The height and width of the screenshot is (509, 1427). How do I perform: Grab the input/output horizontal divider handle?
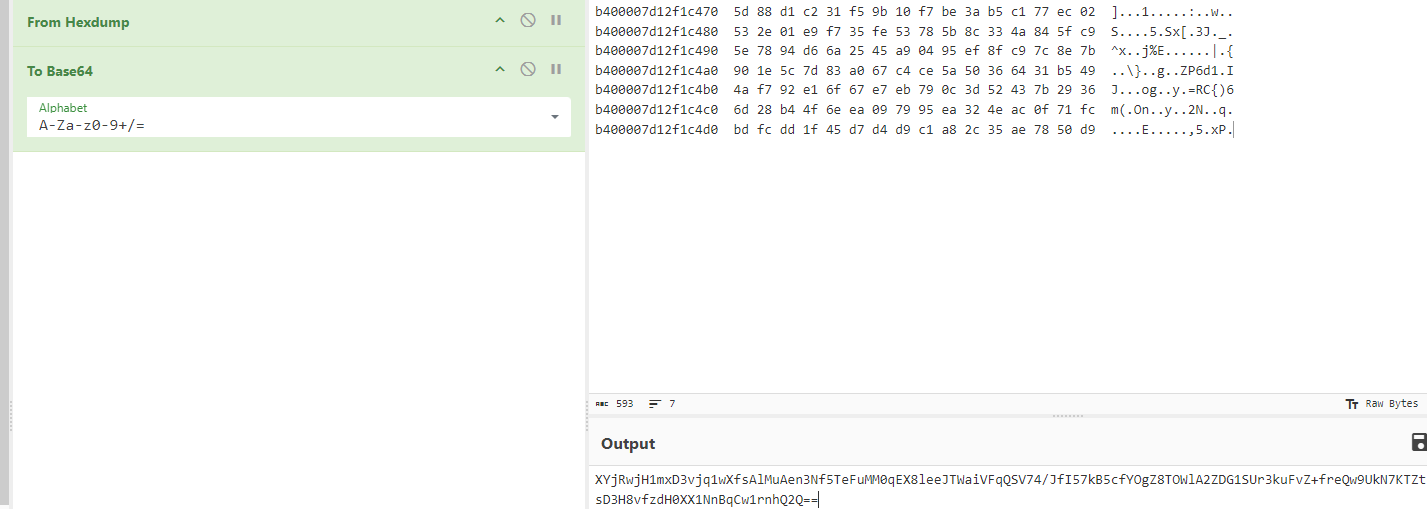(x=1068, y=415)
